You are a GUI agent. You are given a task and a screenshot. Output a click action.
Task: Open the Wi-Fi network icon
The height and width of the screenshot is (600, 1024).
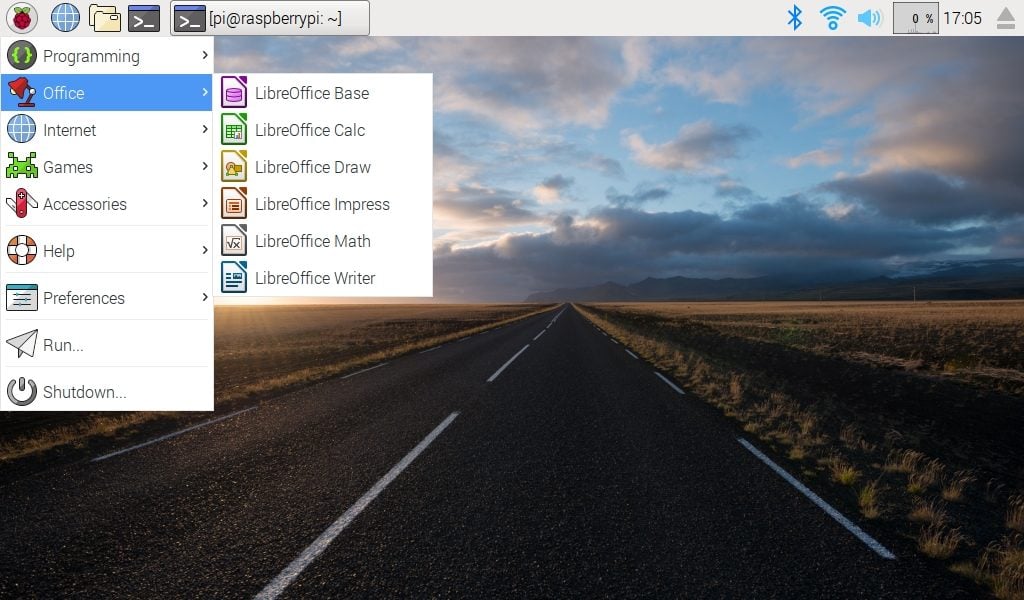[x=832, y=18]
